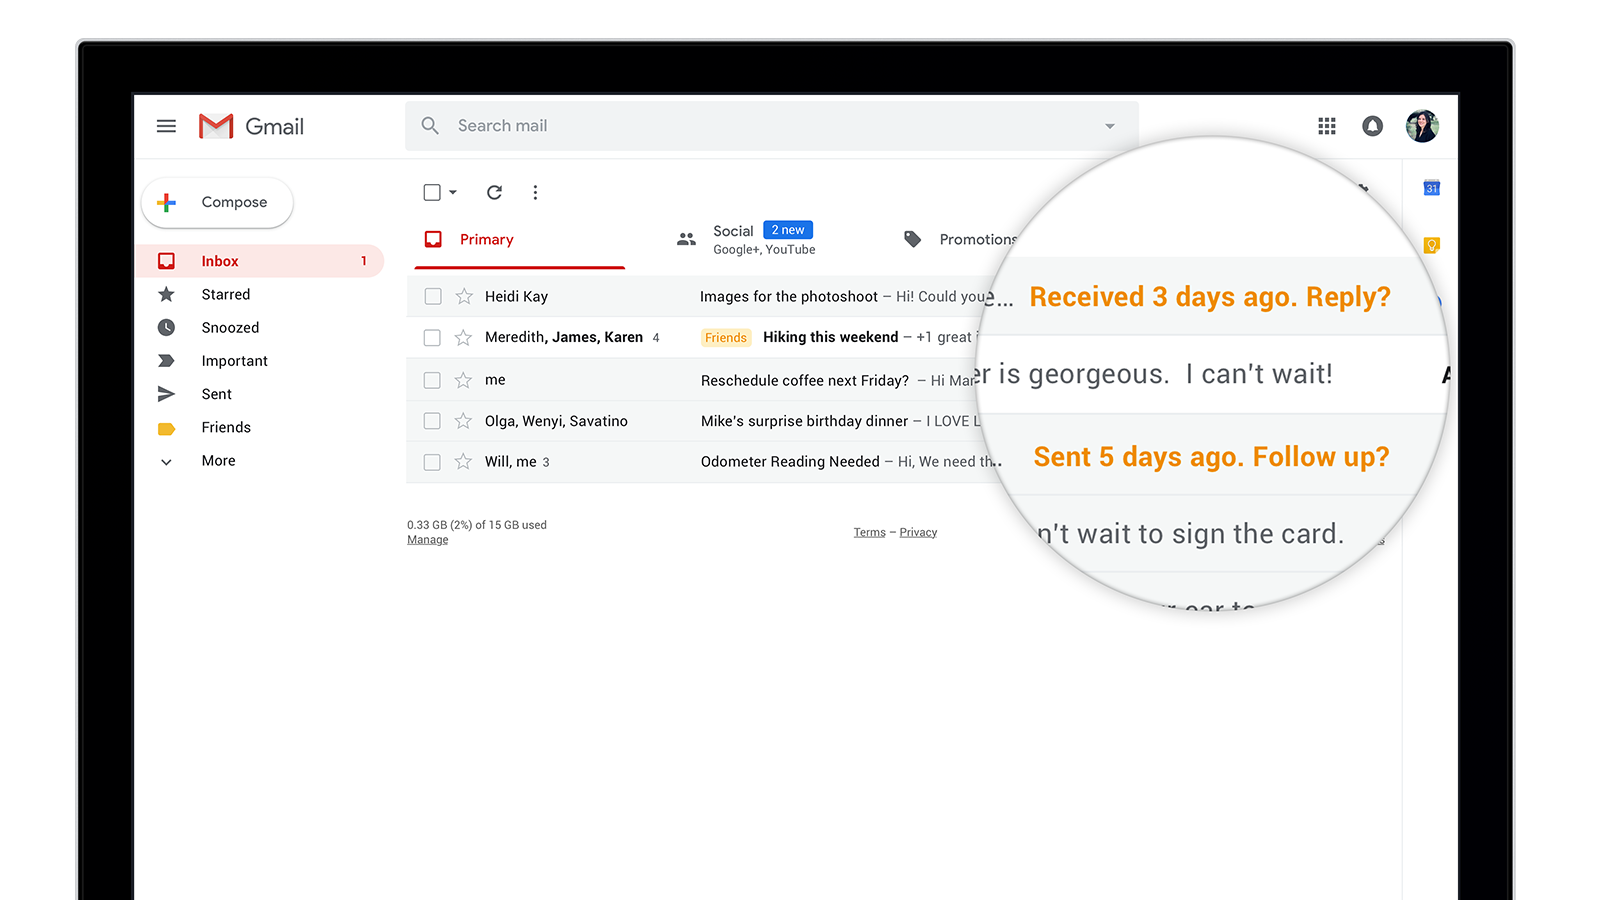Click the '0.33 GB (2%) of 15 GB used' text

(477, 525)
